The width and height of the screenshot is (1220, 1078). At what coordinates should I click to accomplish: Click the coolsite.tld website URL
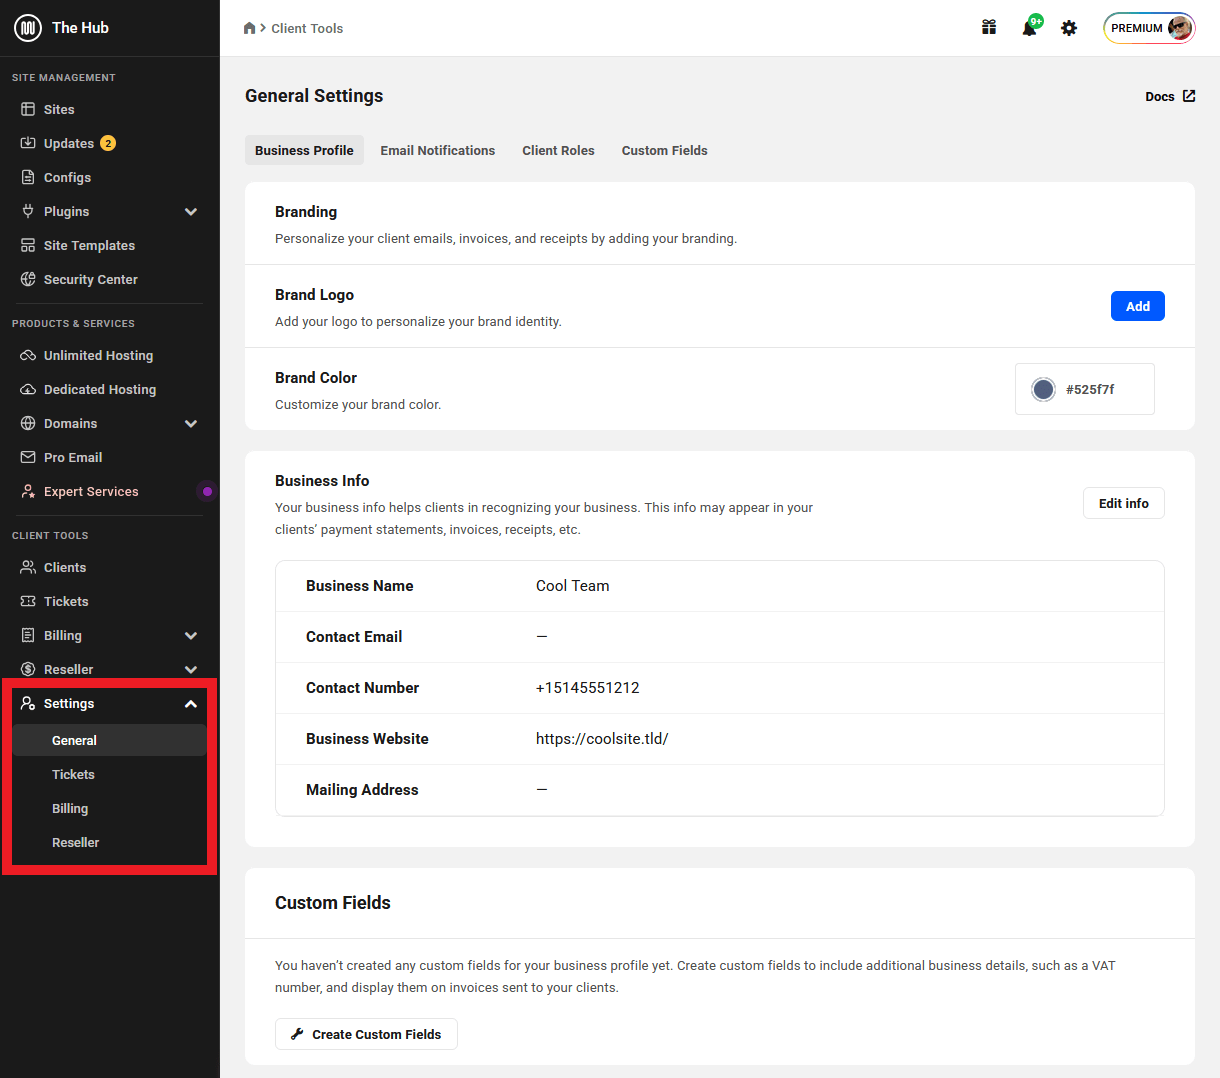coord(602,738)
